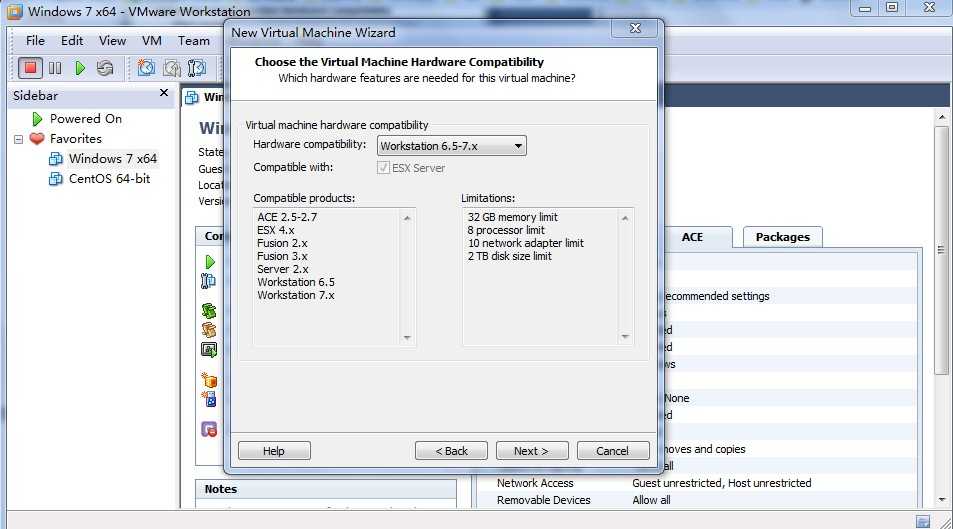Click the blue pocket ACE command icon
The height and width of the screenshot is (529, 953).
209,399
